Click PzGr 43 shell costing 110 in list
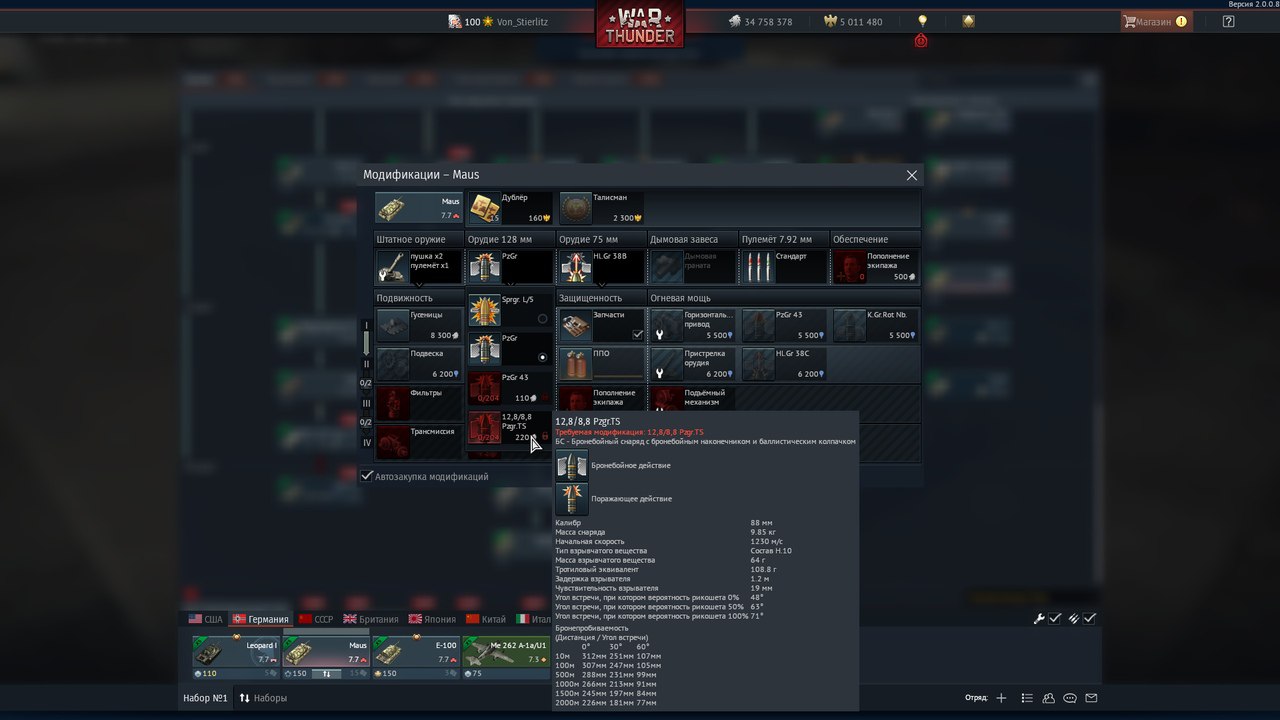Screen dimensions: 1280x720 (510, 388)
